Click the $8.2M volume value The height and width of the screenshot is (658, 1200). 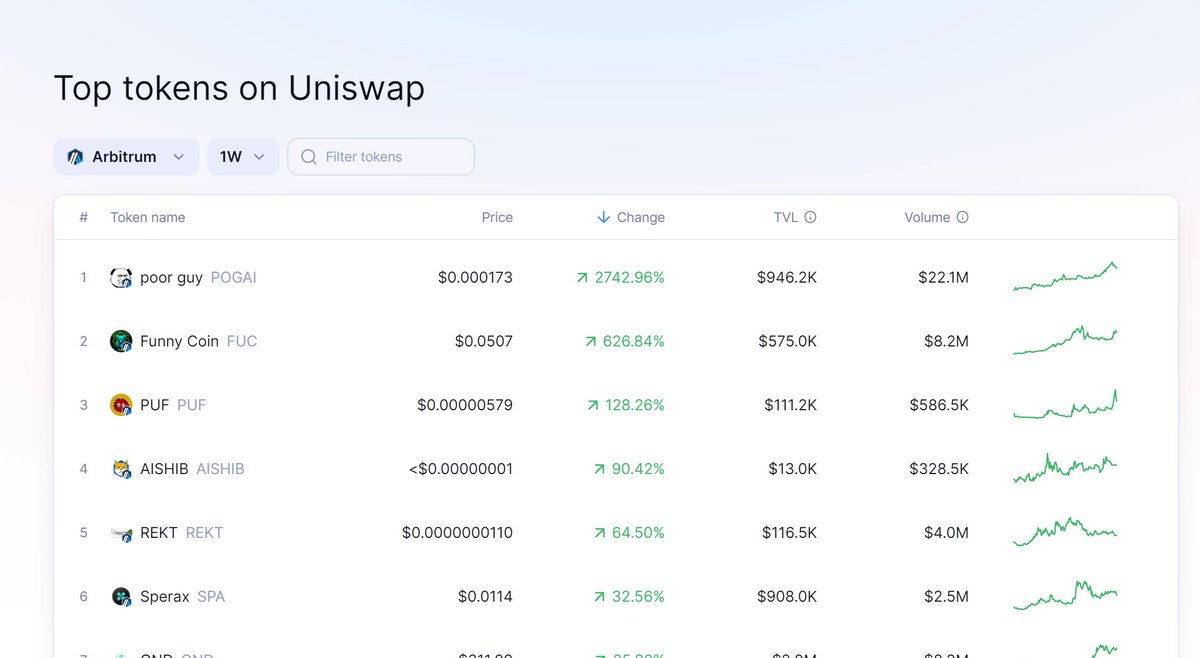pyautogui.click(x=946, y=341)
